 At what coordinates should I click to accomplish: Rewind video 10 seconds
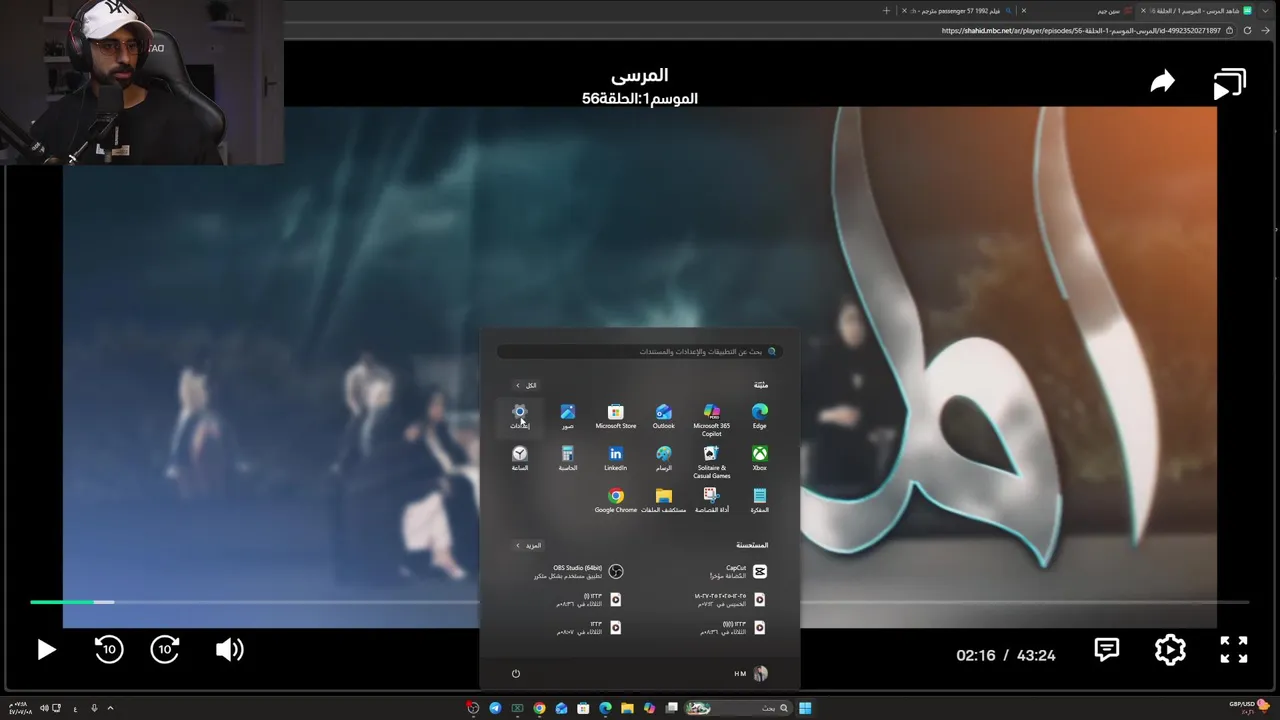pyautogui.click(x=109, y=649)
